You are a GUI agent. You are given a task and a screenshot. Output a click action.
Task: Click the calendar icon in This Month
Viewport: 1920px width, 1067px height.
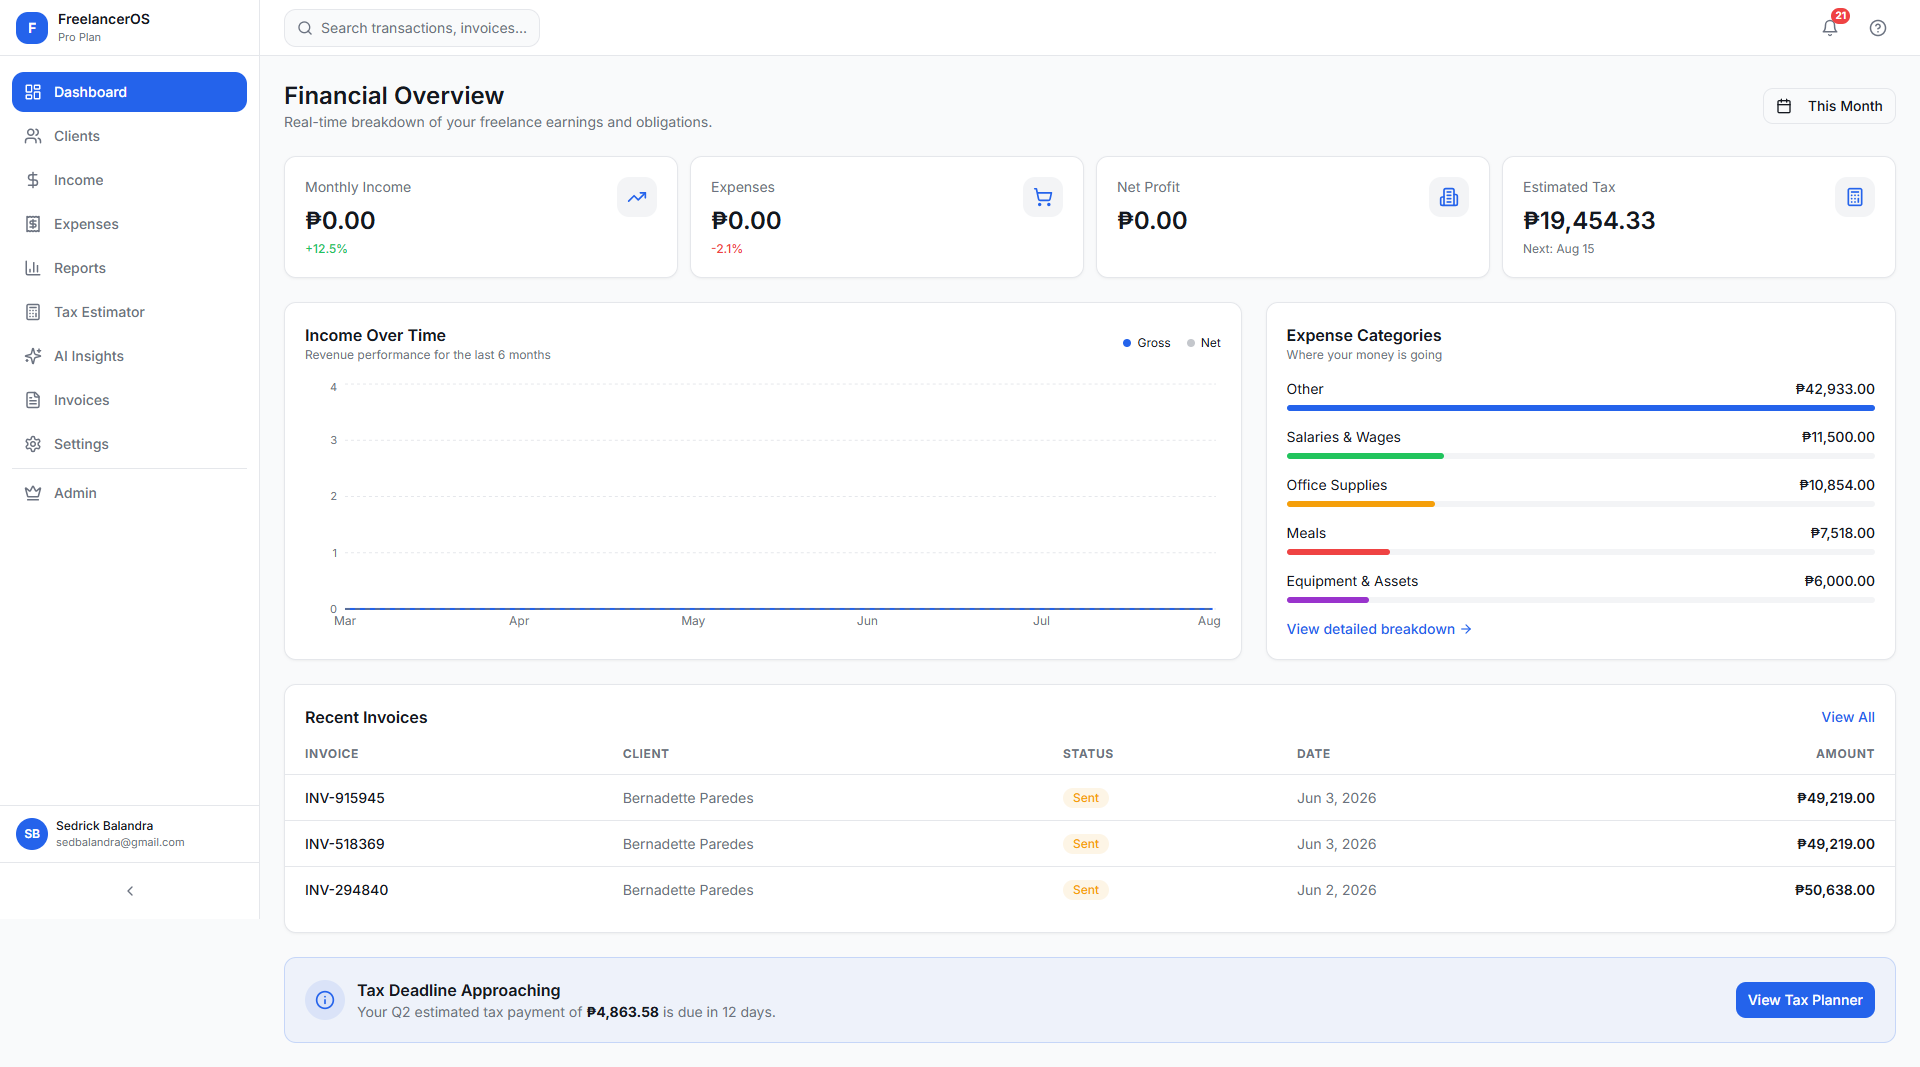pos(1784,106)
